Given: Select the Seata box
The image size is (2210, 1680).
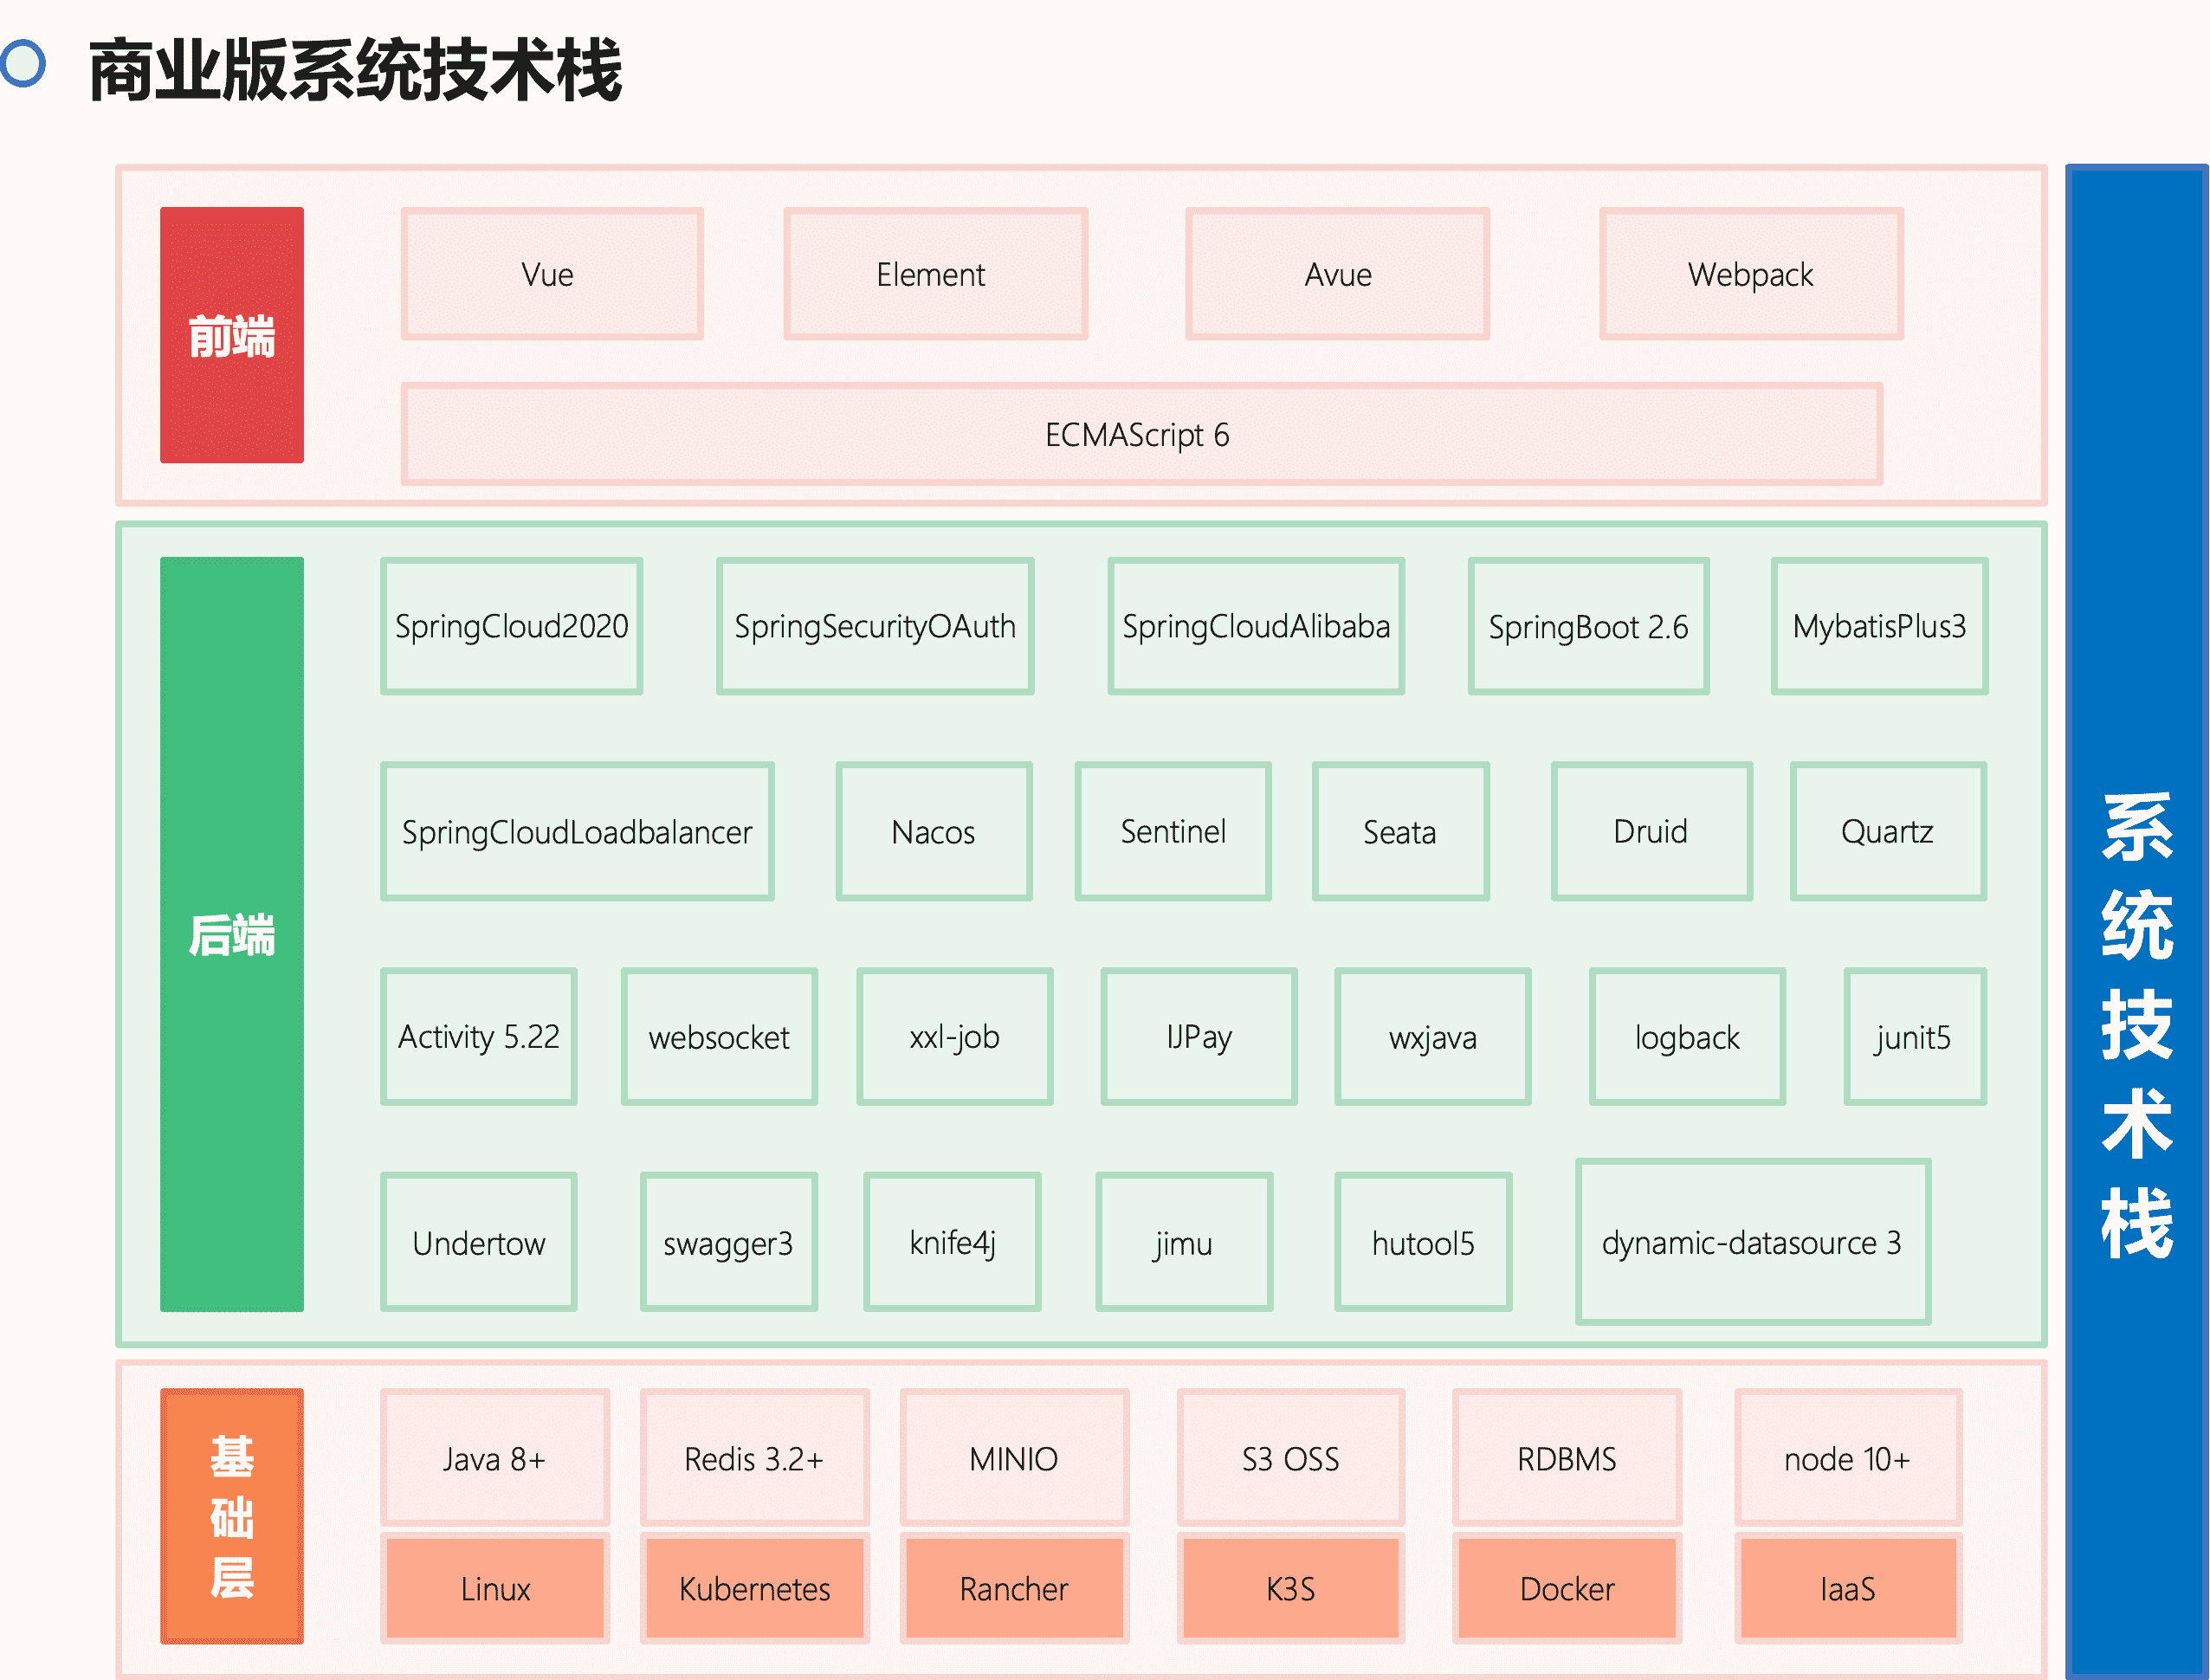Looking at the screenshot, I should [1400, 831].
